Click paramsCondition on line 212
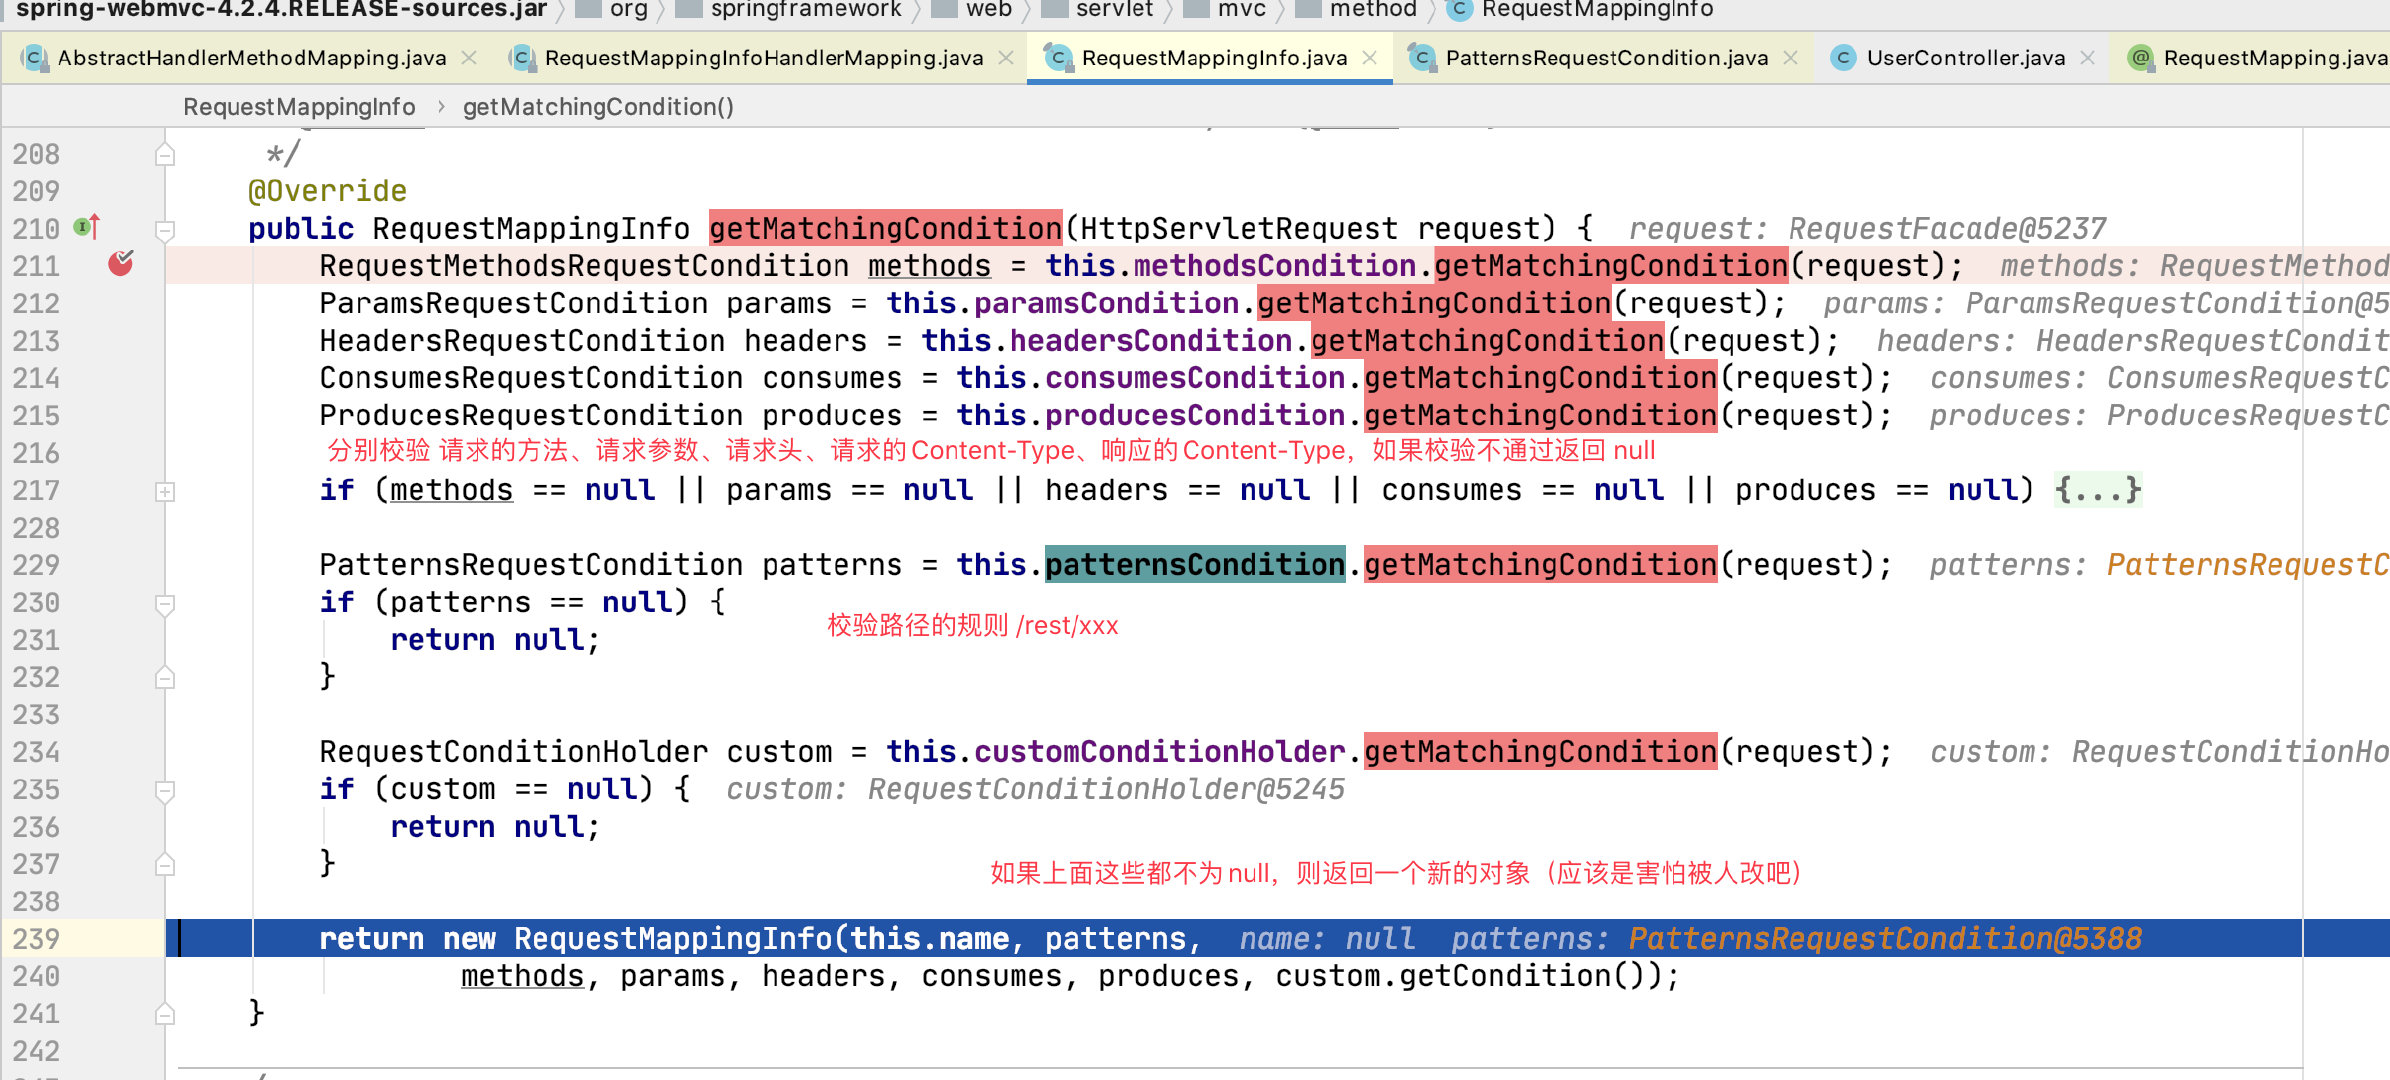Viewport: 2390px width, 1080px height. tap(1107, 303)
